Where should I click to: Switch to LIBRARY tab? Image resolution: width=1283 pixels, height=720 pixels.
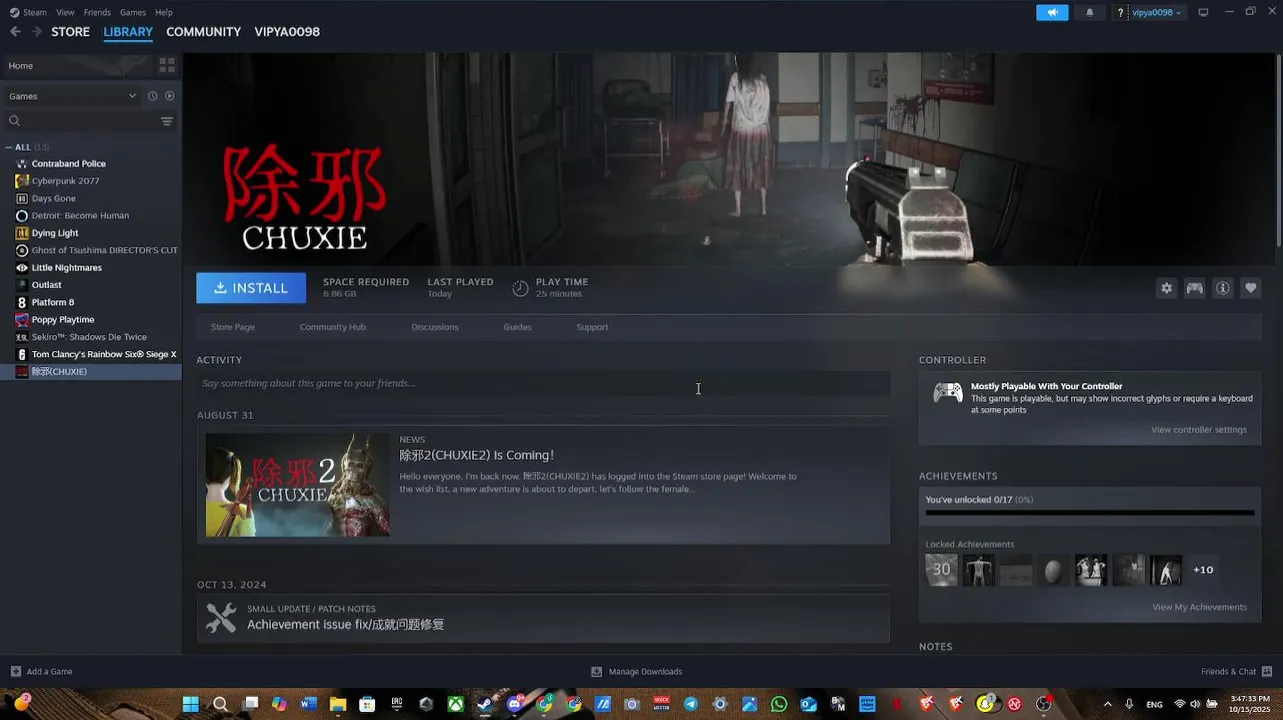pyautogui.click(x=128, y=32)
